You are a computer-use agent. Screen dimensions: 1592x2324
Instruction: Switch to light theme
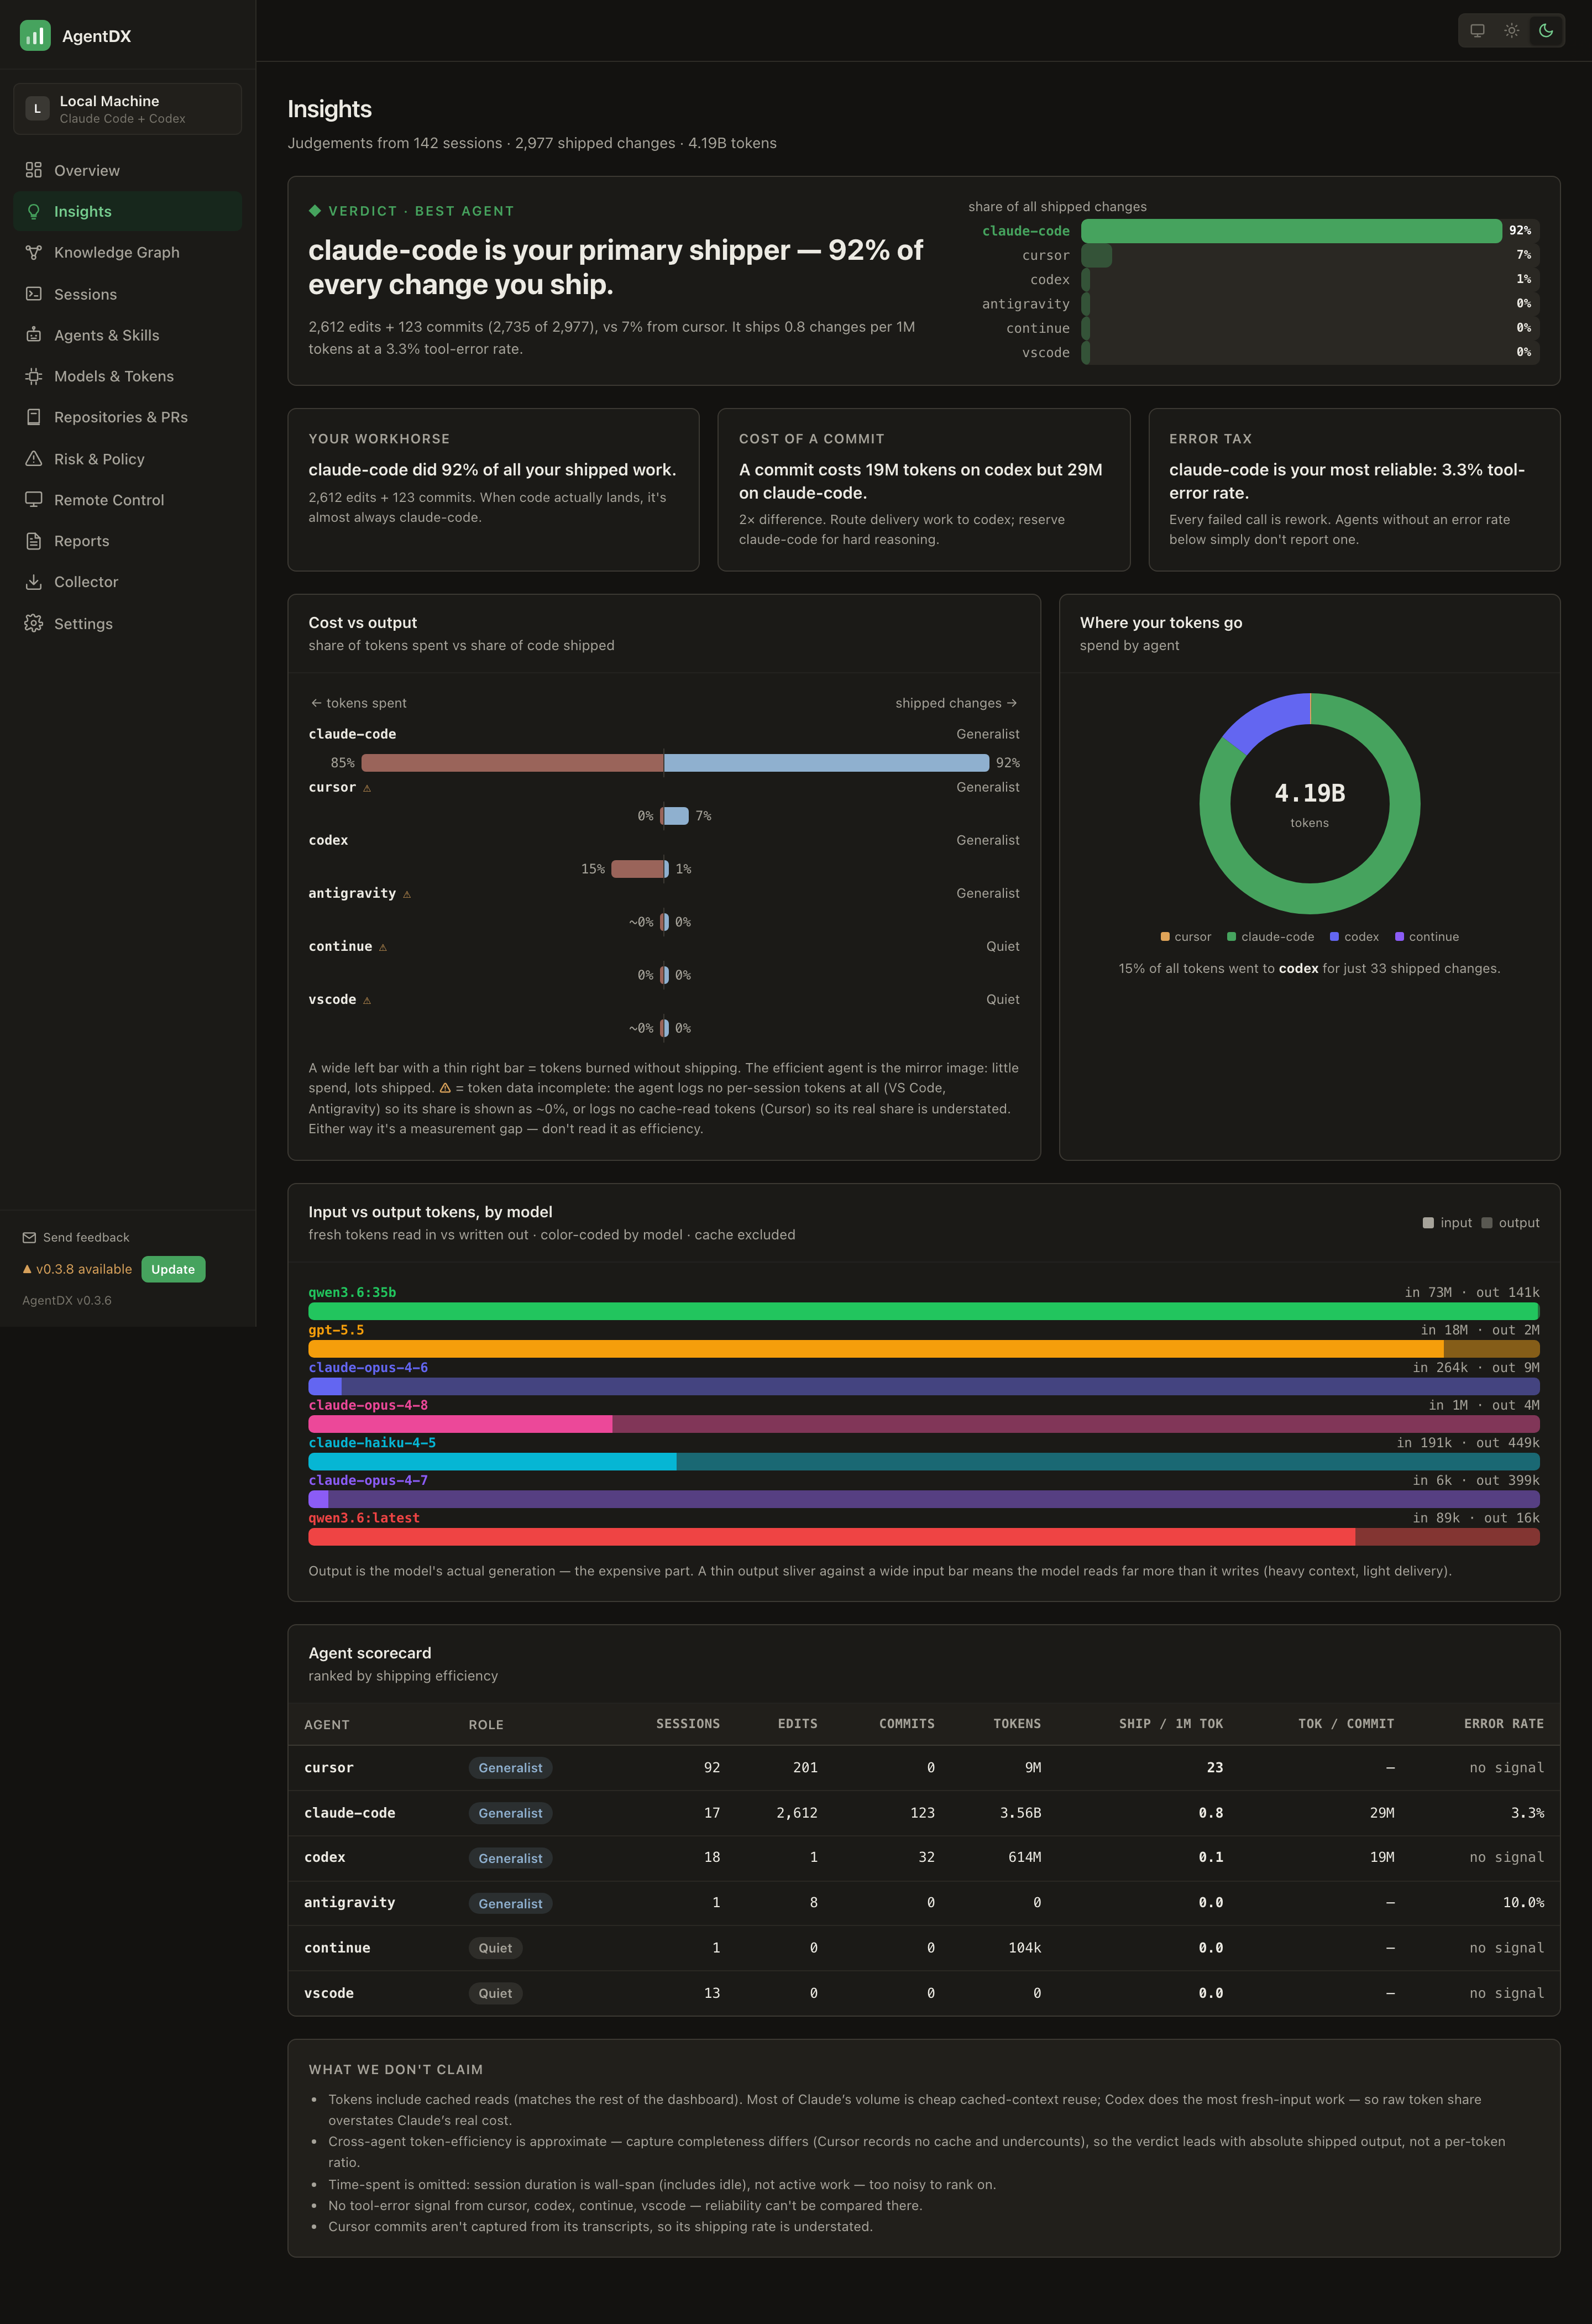point(1512,30)
